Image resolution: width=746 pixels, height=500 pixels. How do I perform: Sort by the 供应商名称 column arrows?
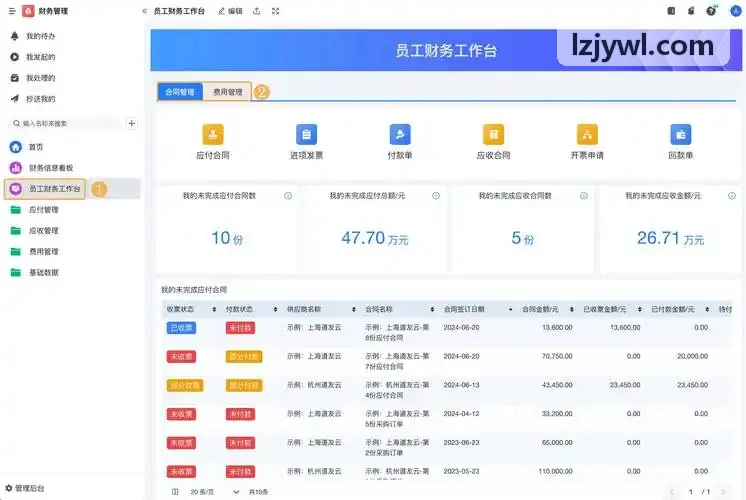[x=353, y=309]
